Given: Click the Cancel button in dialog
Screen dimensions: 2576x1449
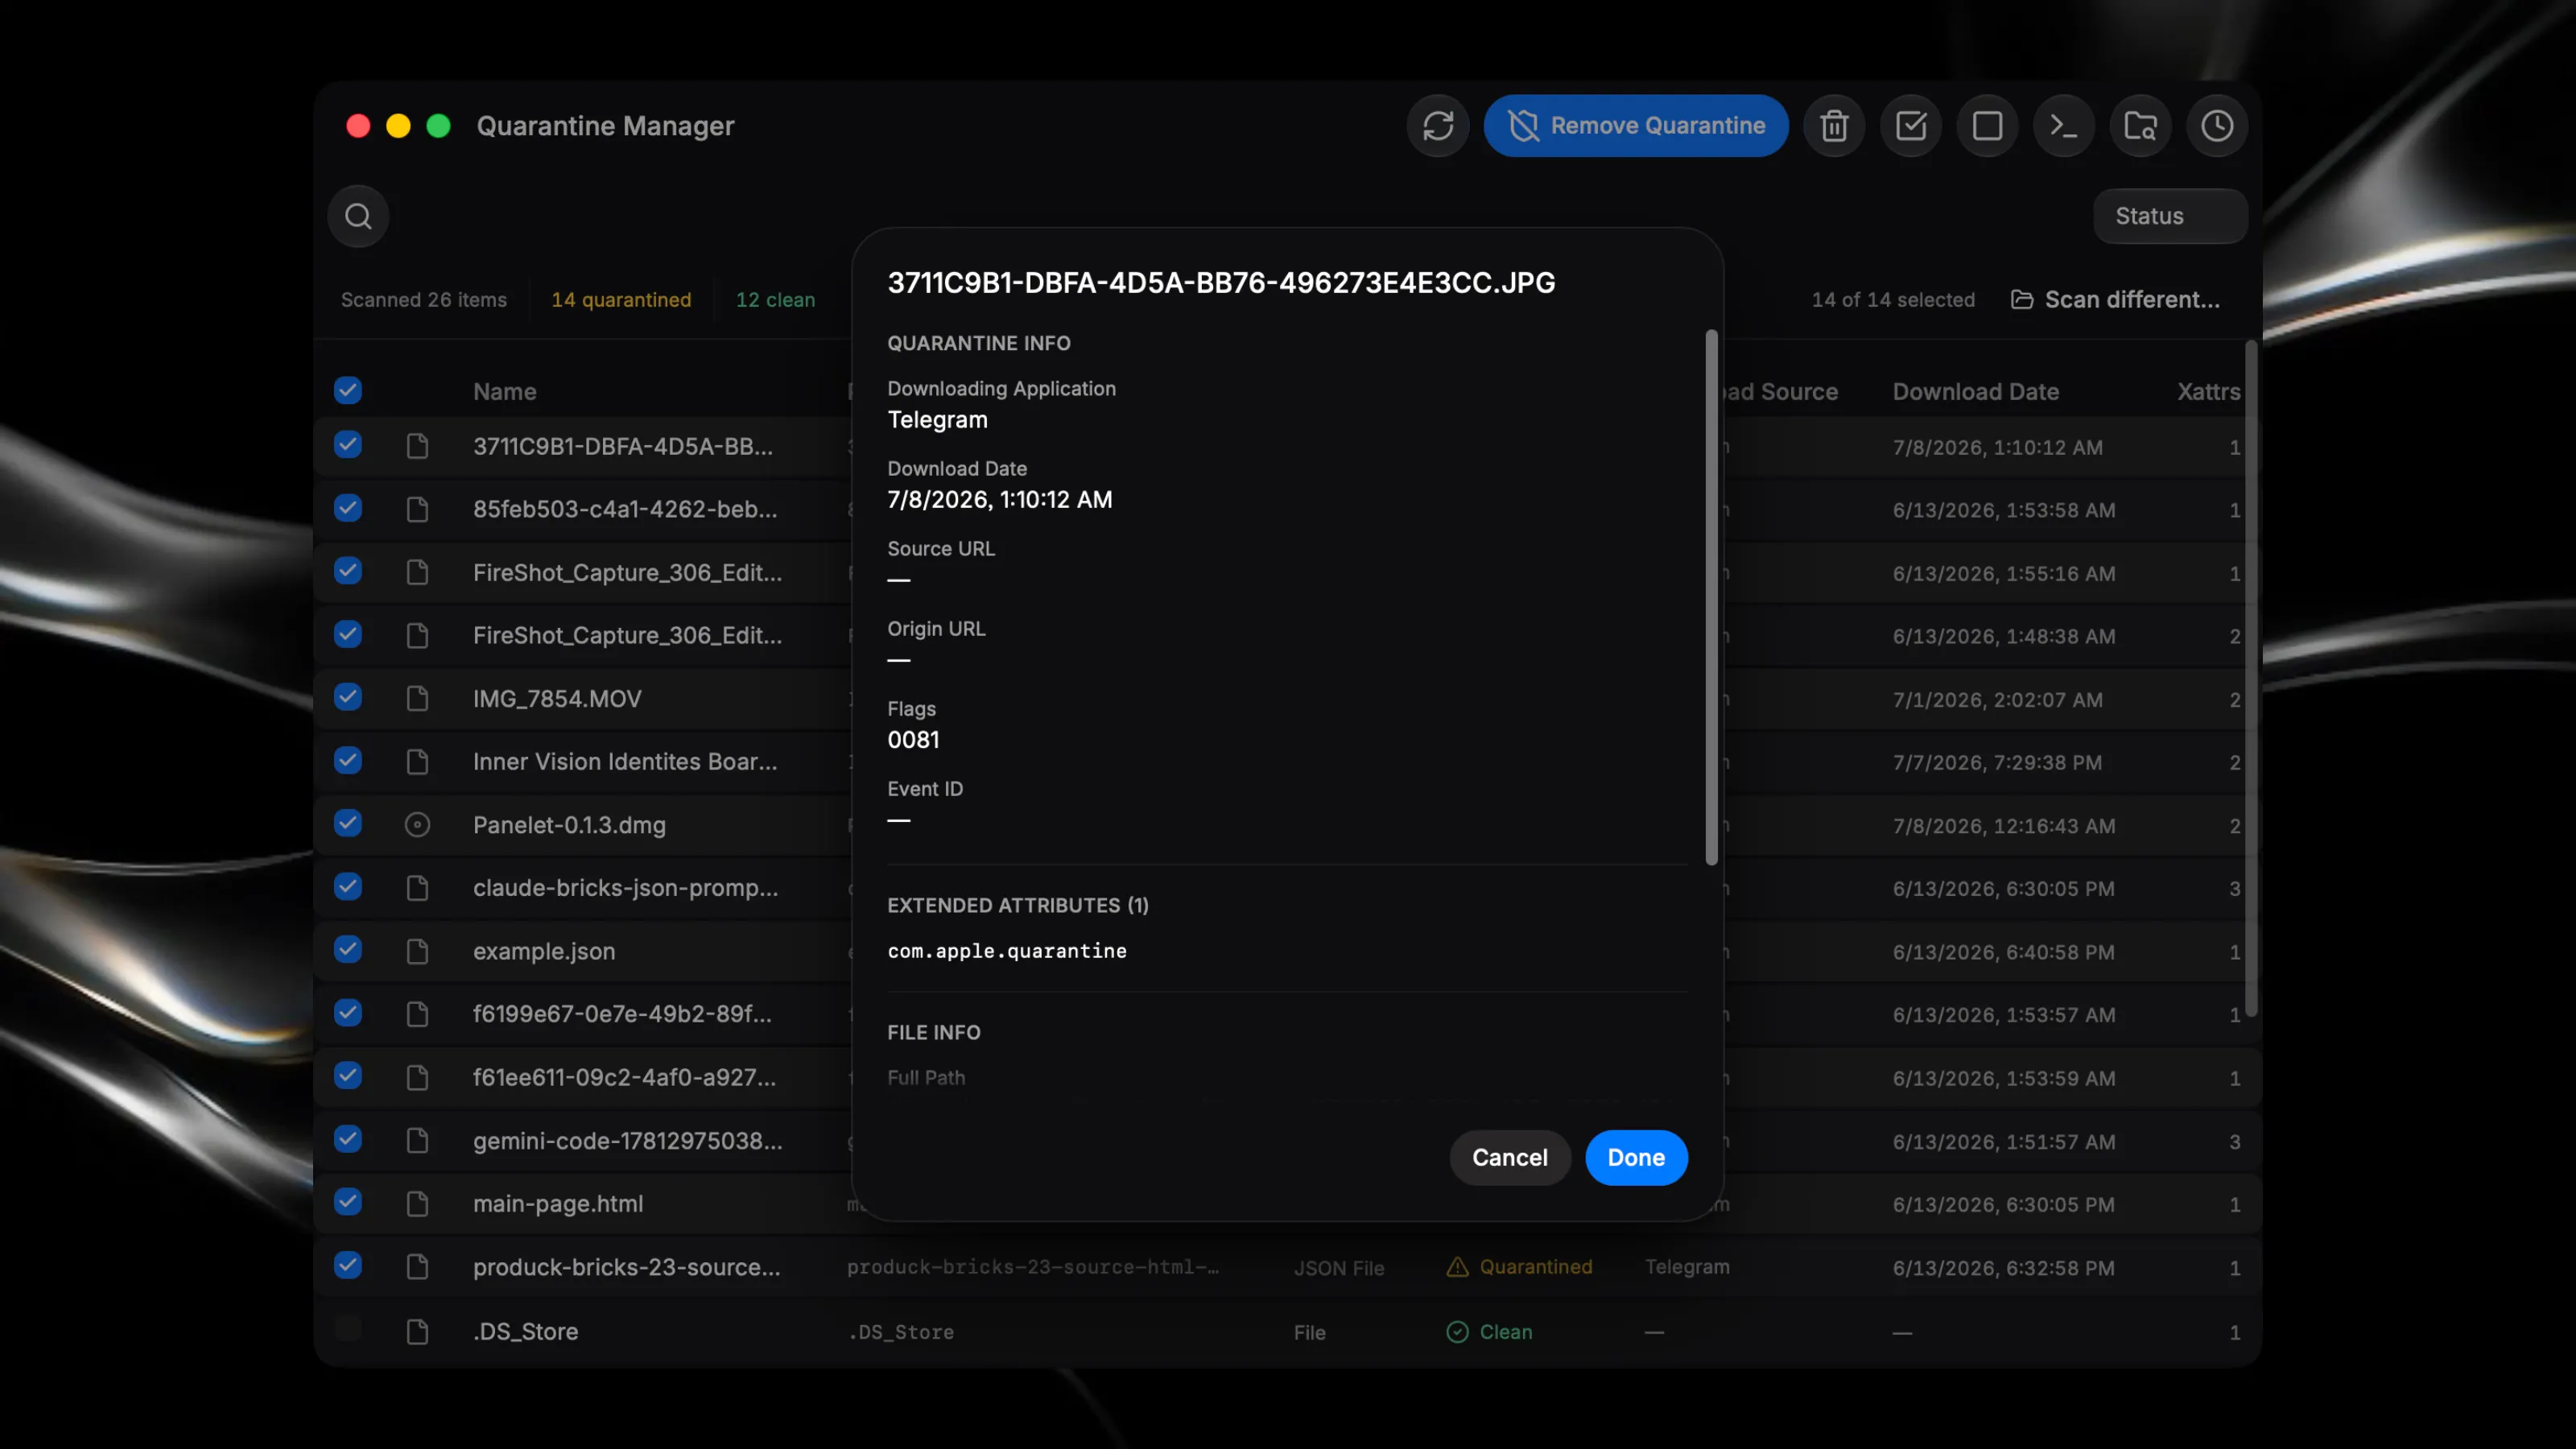Looking at the screenshot, I should (x=1510, y=1158).
